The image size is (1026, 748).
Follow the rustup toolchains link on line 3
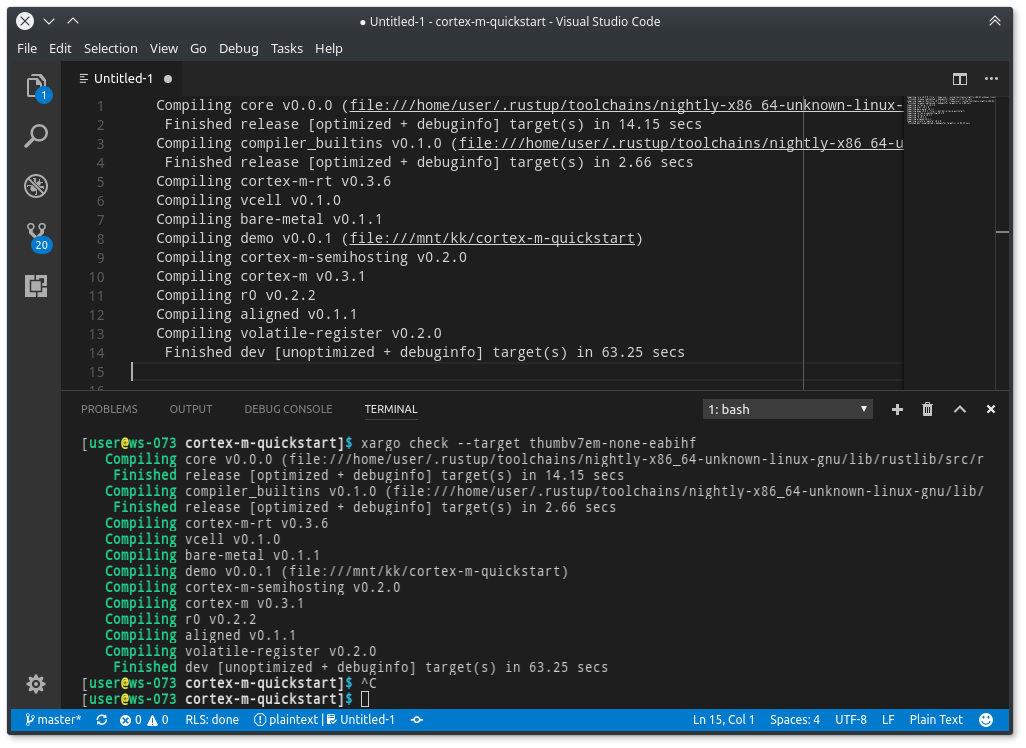(x=681, y=143)
